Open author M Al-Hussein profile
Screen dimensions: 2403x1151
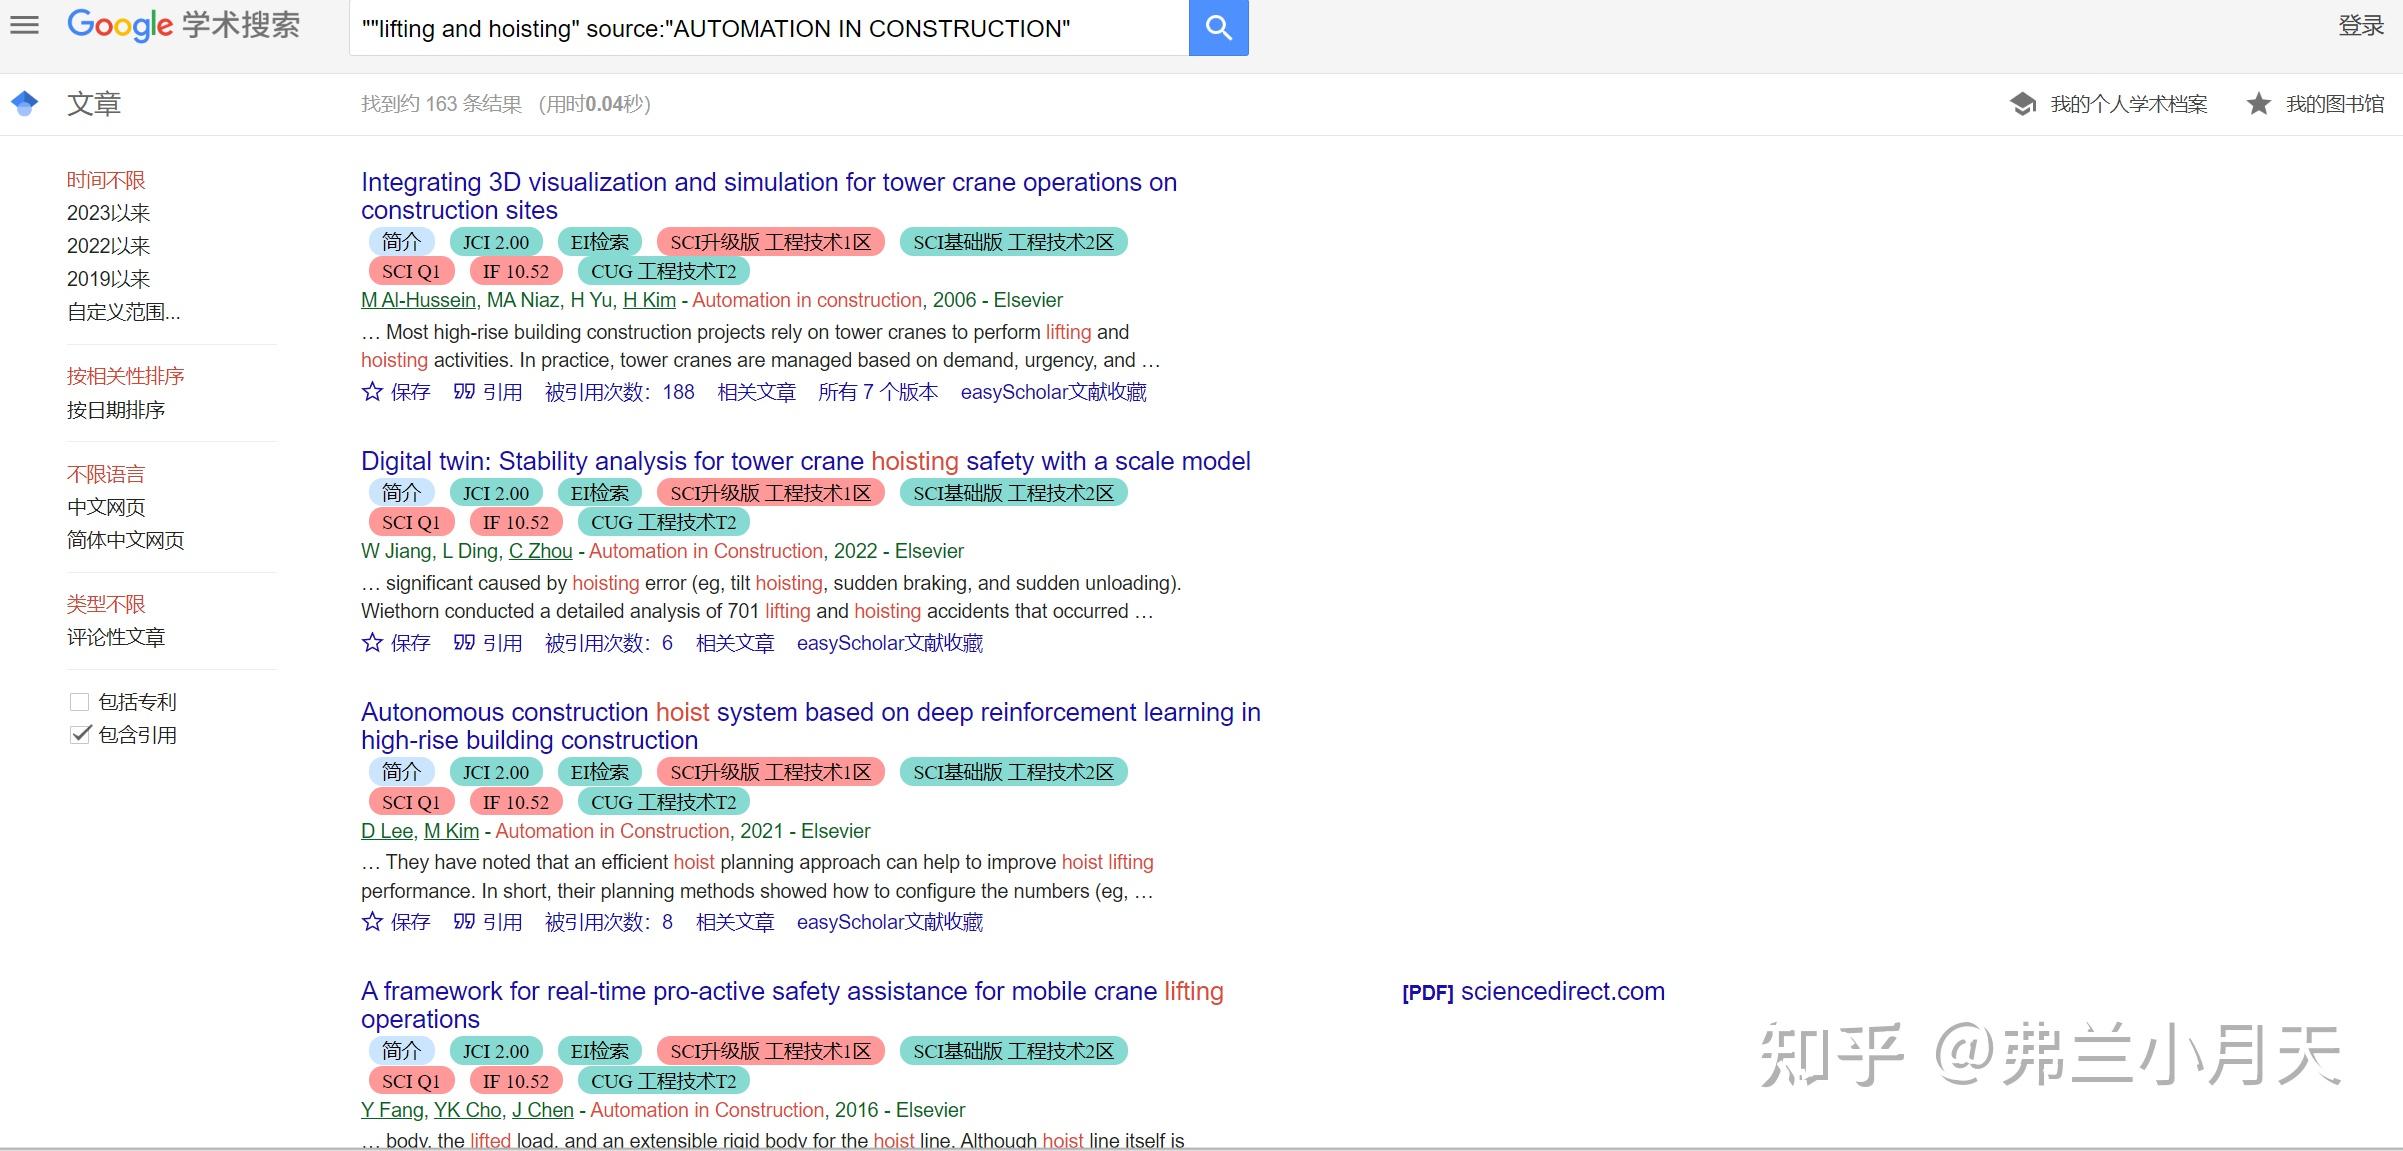coord(418,300)
